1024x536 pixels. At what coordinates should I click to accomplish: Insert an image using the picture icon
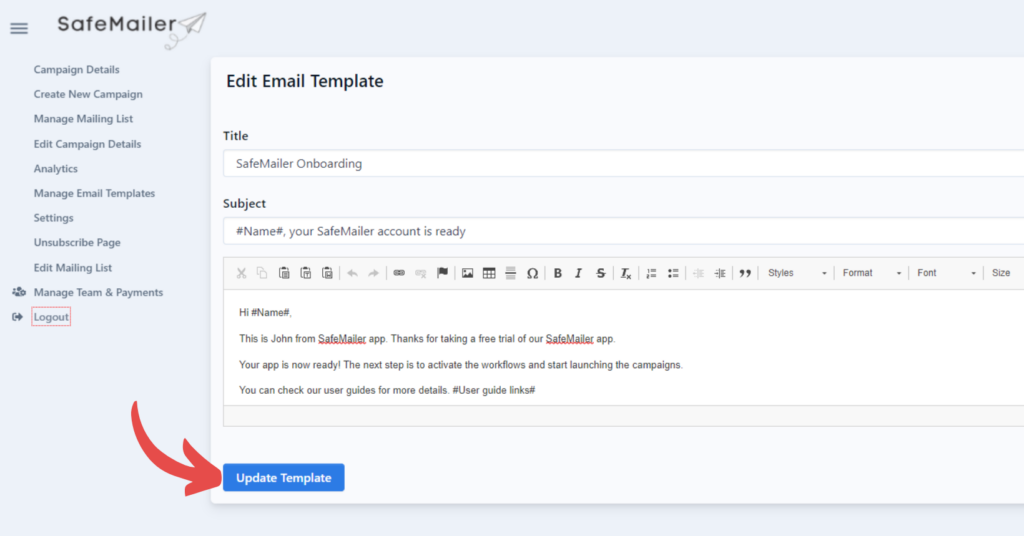[x=468, y=273]
